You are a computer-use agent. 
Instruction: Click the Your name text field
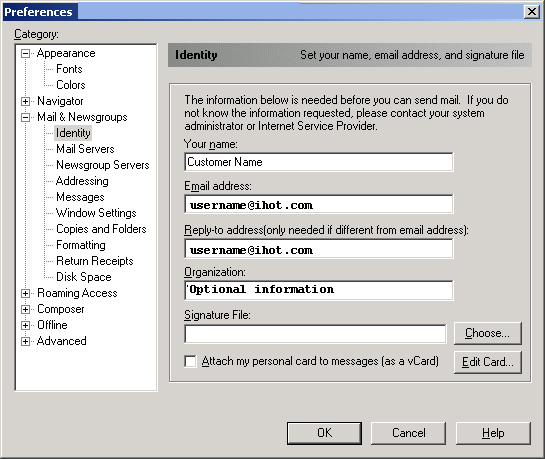coord(319,162)
